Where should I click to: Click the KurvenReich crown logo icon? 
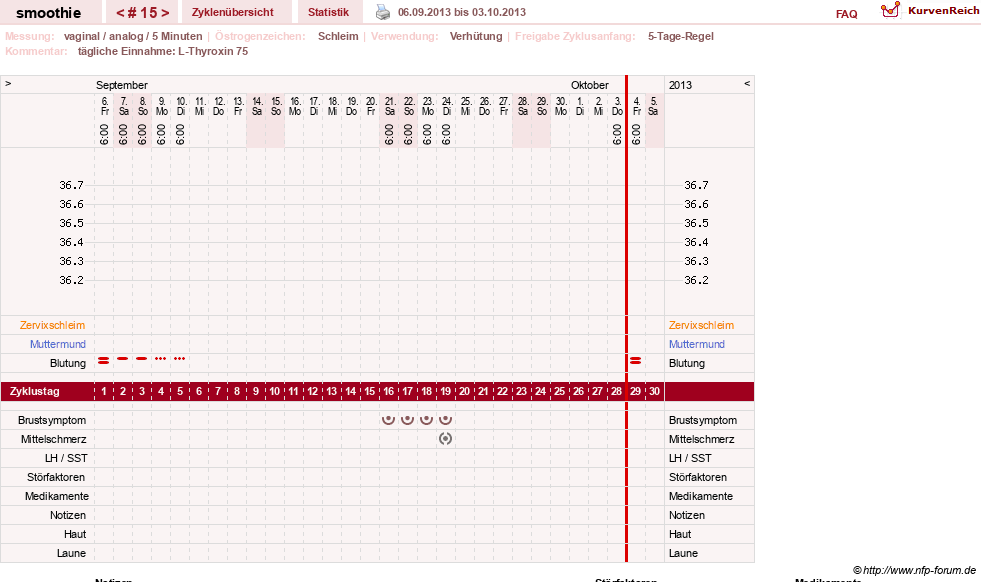tap(890, 10)
